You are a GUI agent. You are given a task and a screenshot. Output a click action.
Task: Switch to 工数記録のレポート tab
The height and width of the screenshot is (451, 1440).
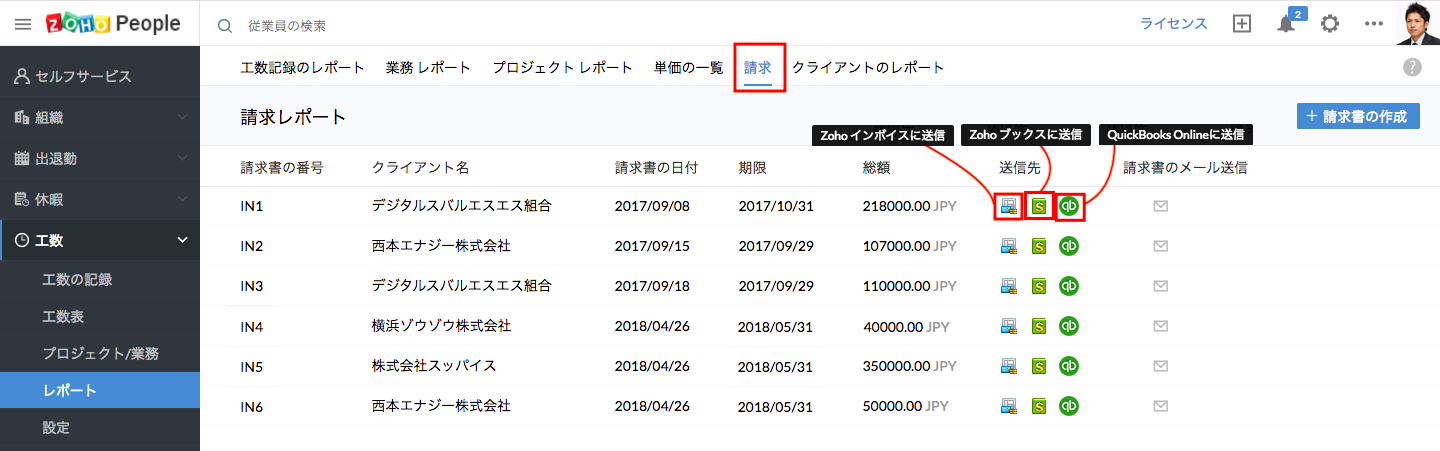tap(303, 67)
